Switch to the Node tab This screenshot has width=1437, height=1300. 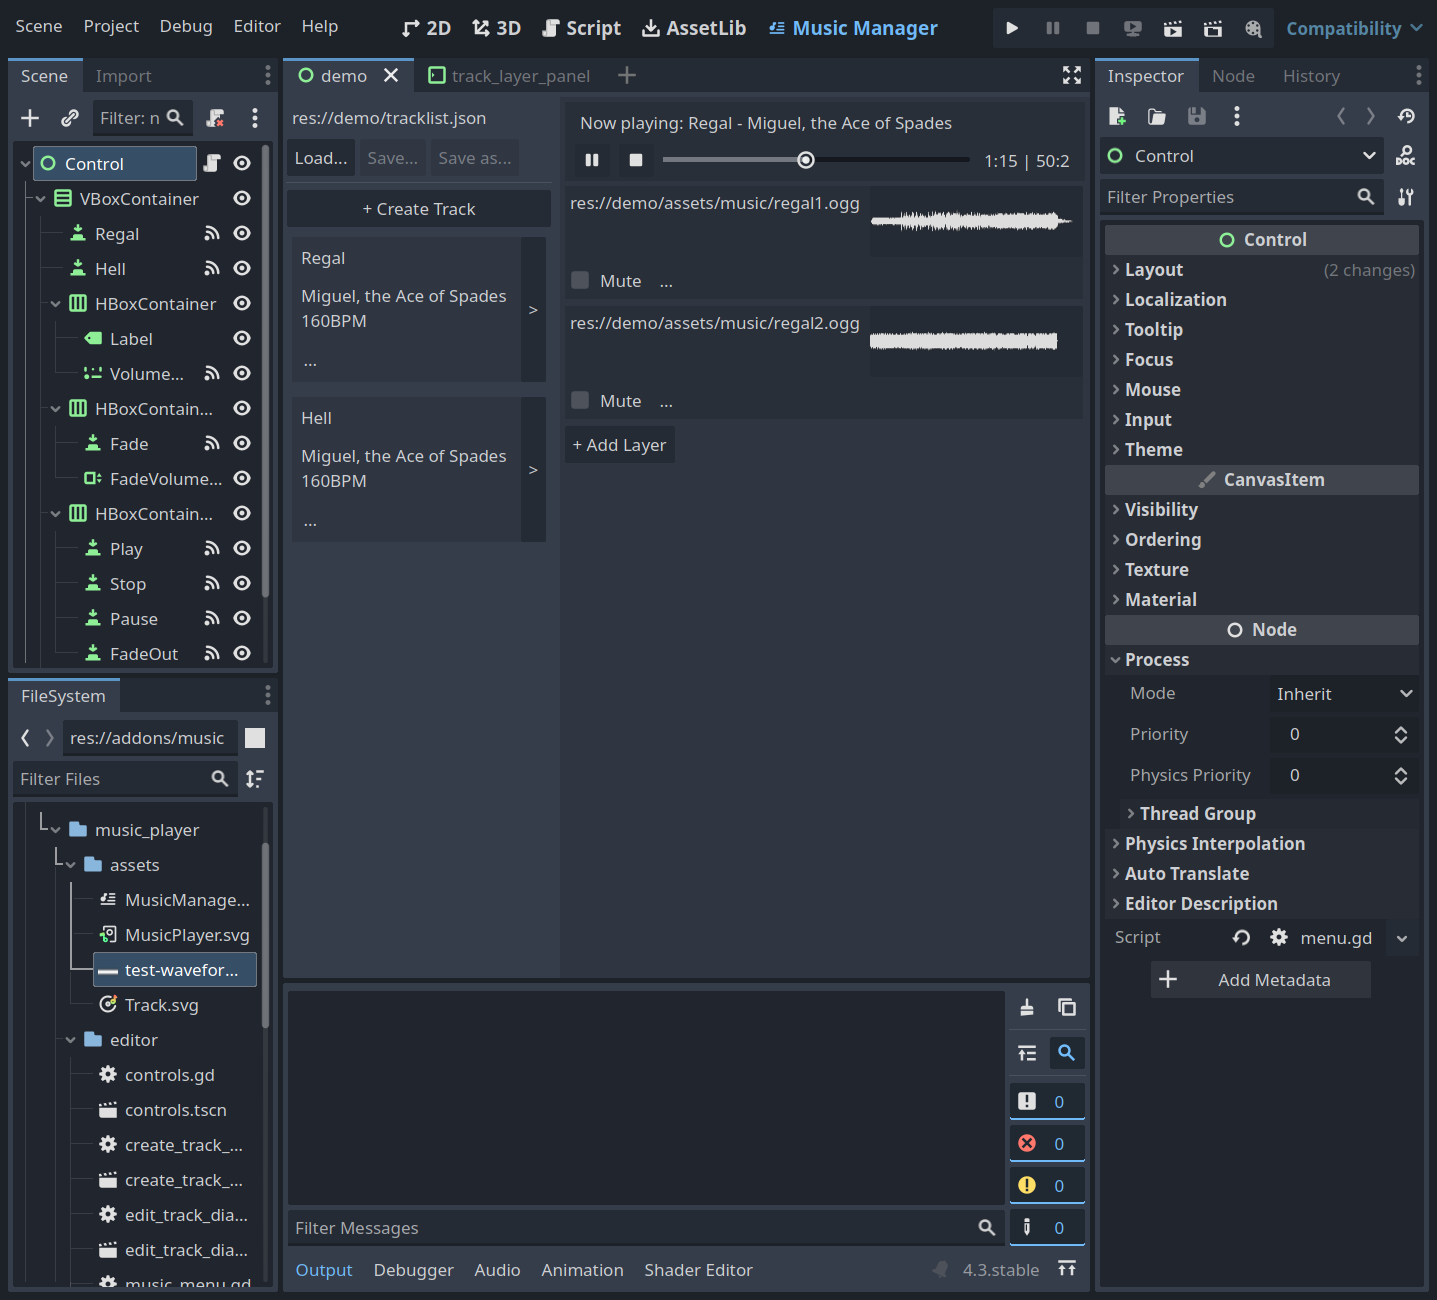1233,76
